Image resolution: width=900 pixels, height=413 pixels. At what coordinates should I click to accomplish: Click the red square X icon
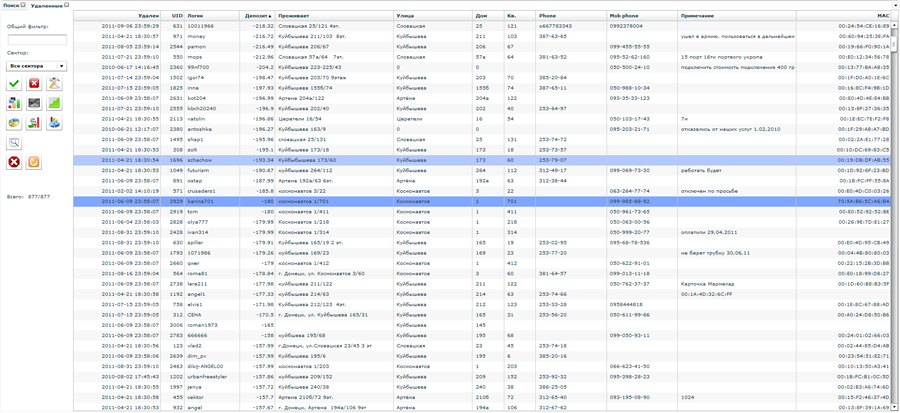(34, 84)
